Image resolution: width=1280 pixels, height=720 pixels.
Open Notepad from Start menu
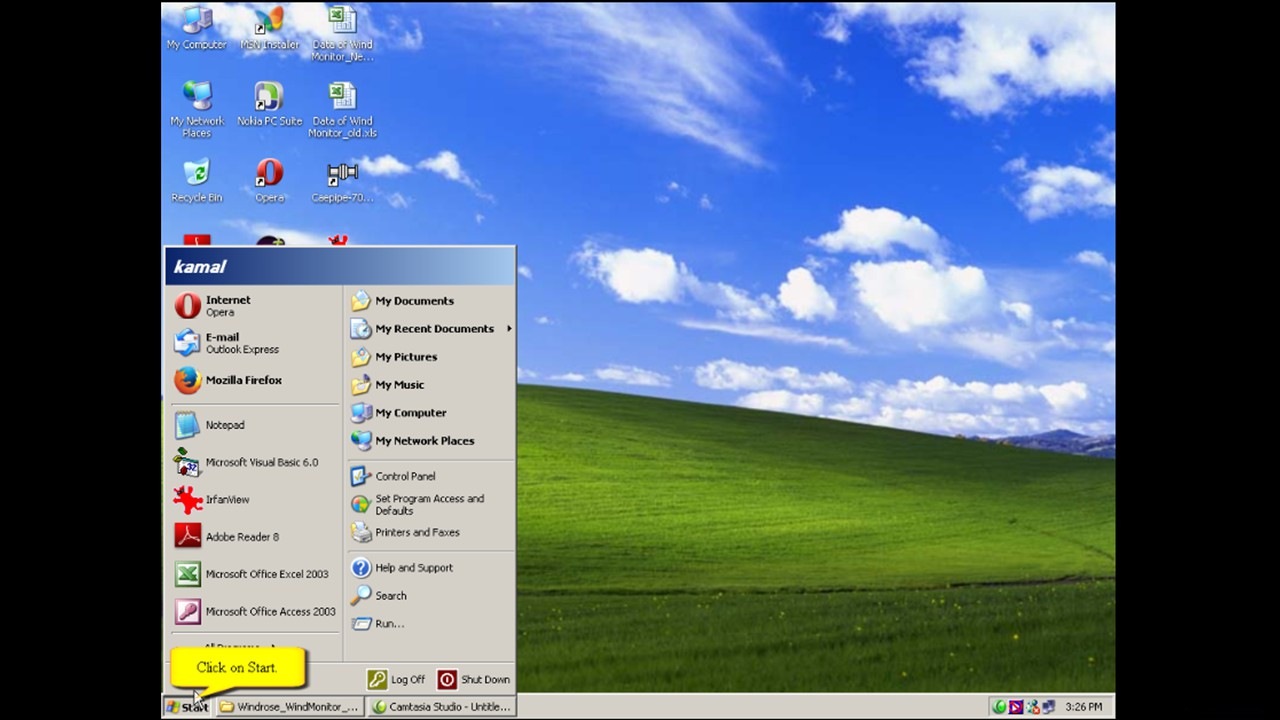[254, 425]
